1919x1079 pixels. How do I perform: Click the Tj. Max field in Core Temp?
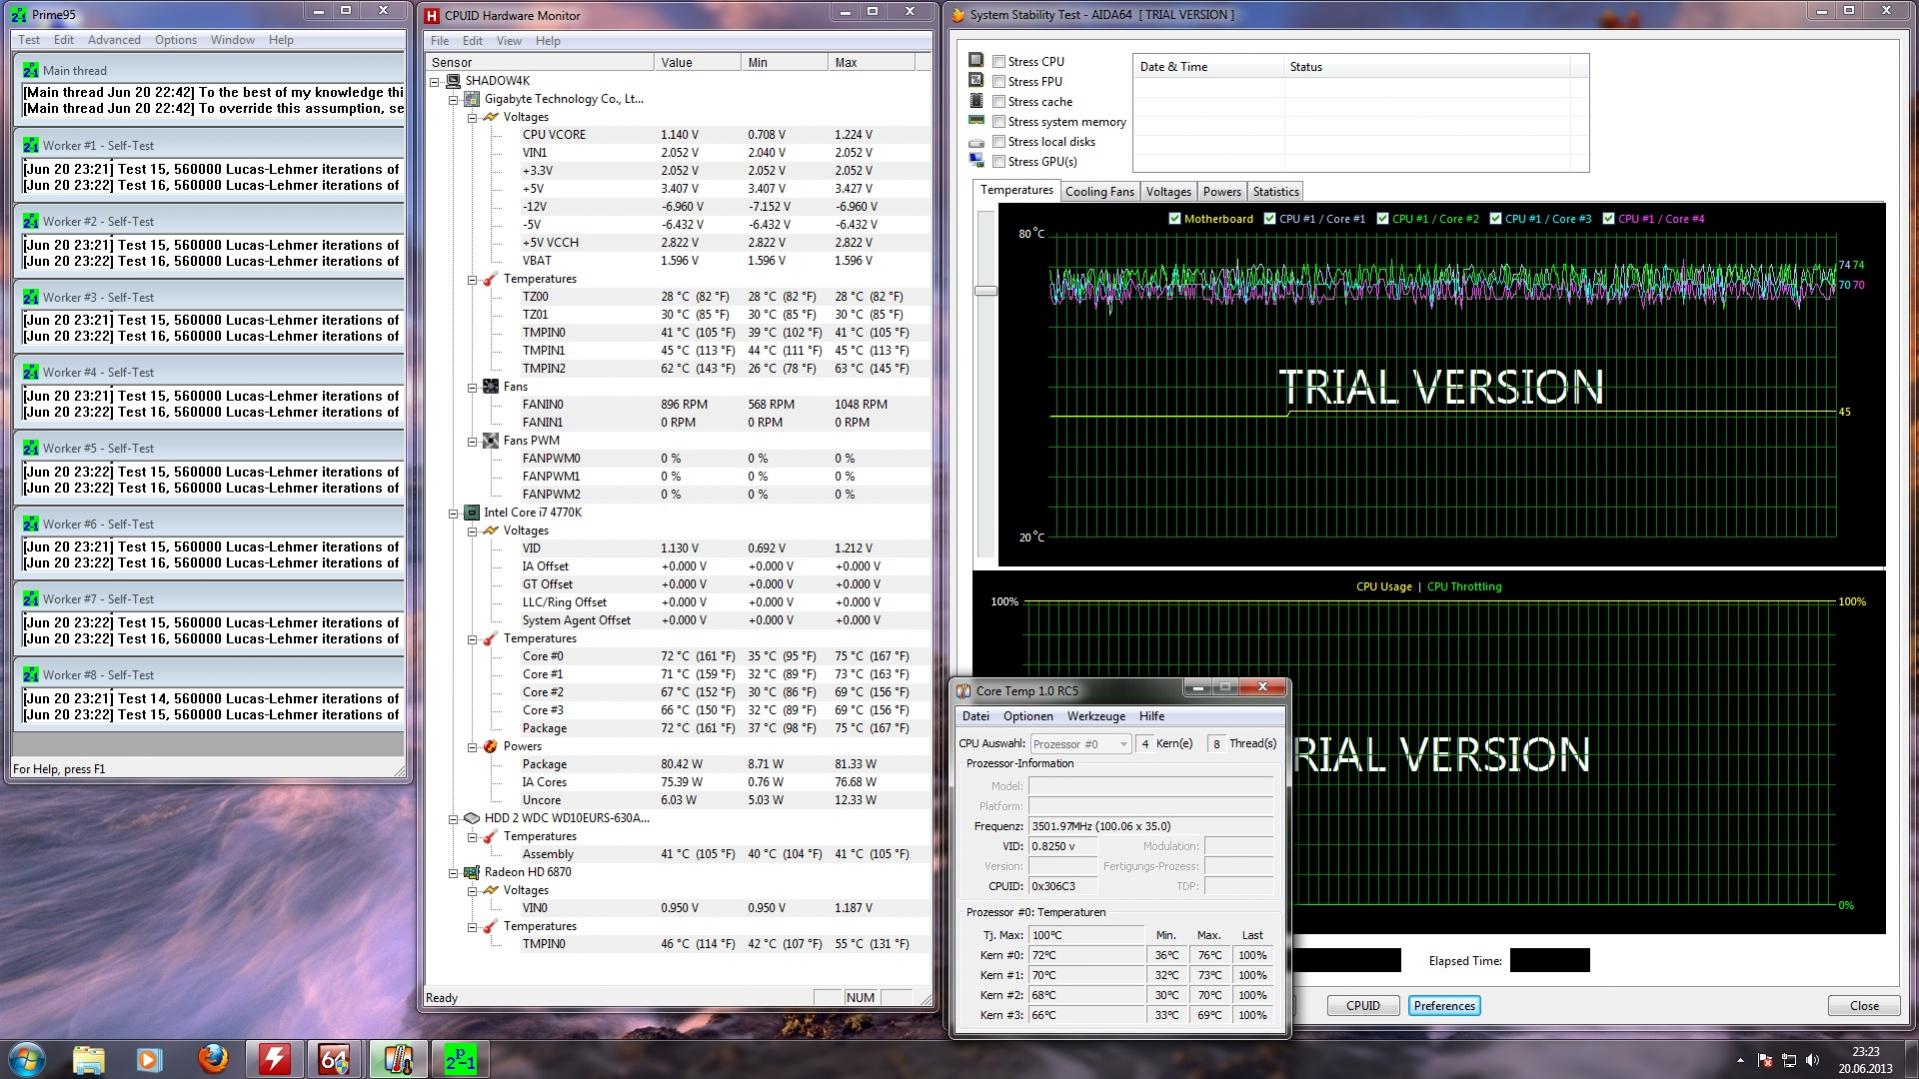1086,936
